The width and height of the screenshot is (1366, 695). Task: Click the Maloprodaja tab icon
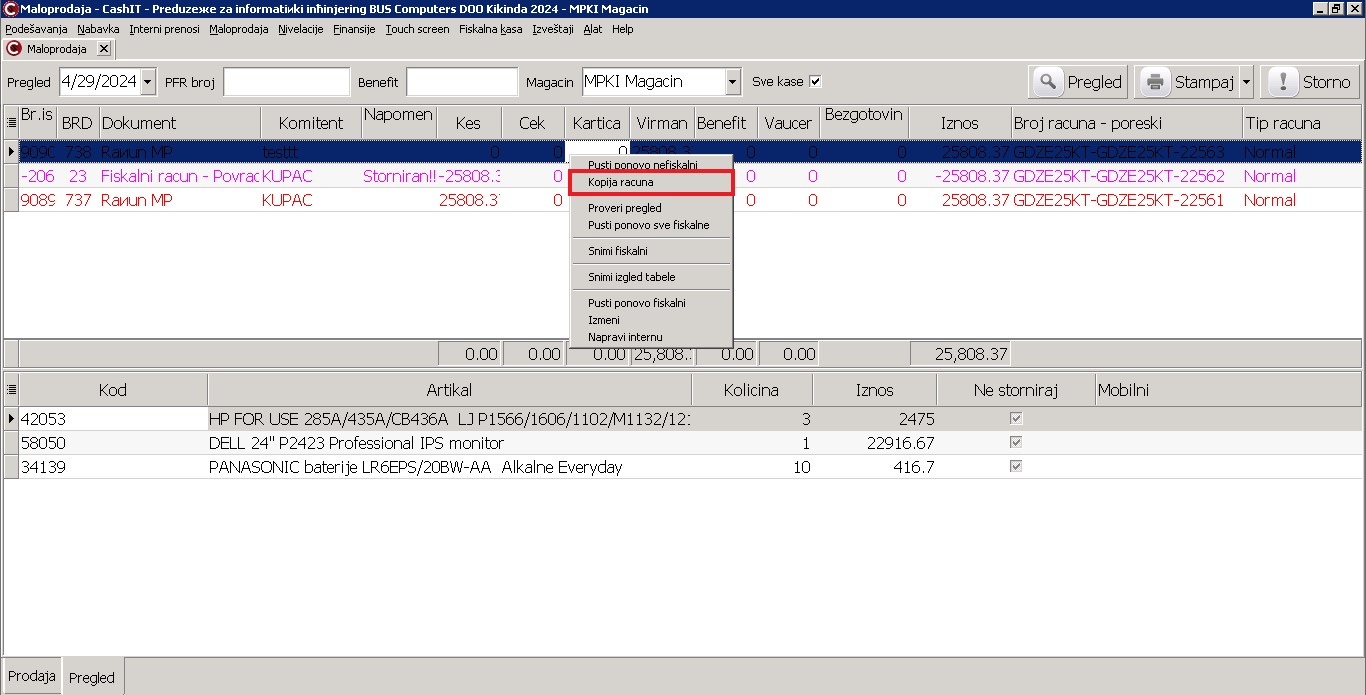(x=15, y=48)
